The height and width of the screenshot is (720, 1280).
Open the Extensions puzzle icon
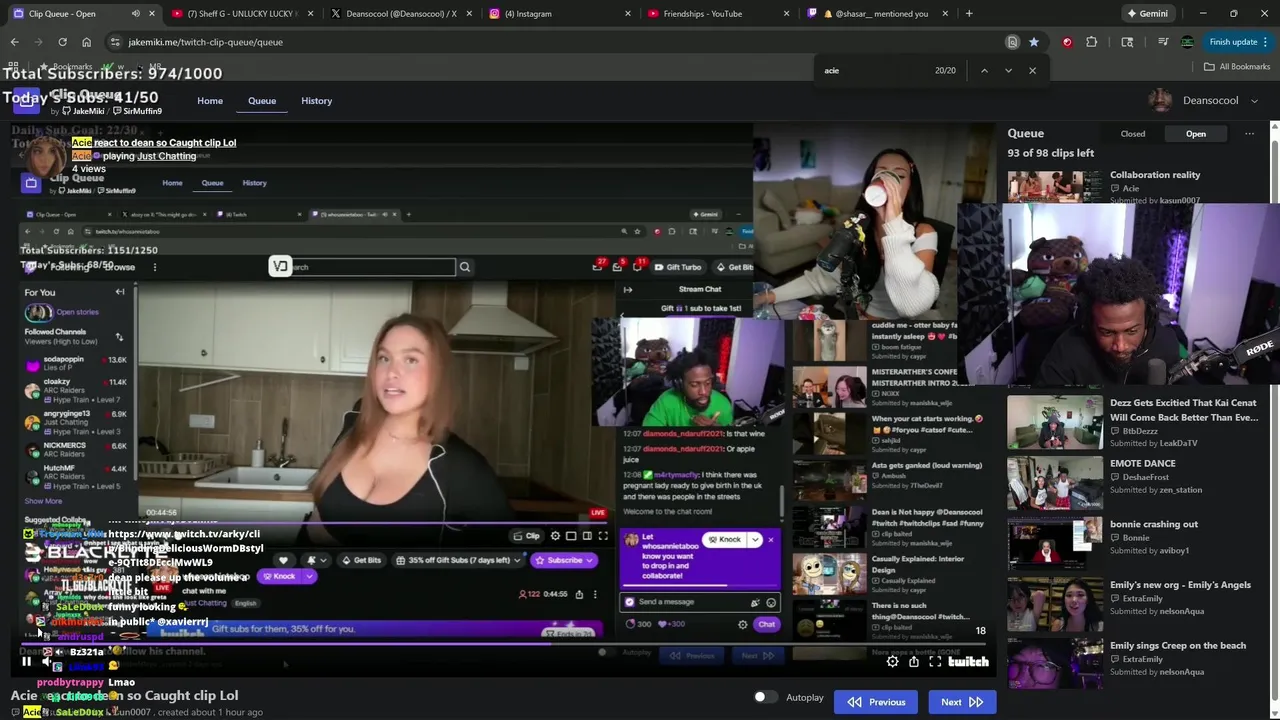coord(1091,42)
